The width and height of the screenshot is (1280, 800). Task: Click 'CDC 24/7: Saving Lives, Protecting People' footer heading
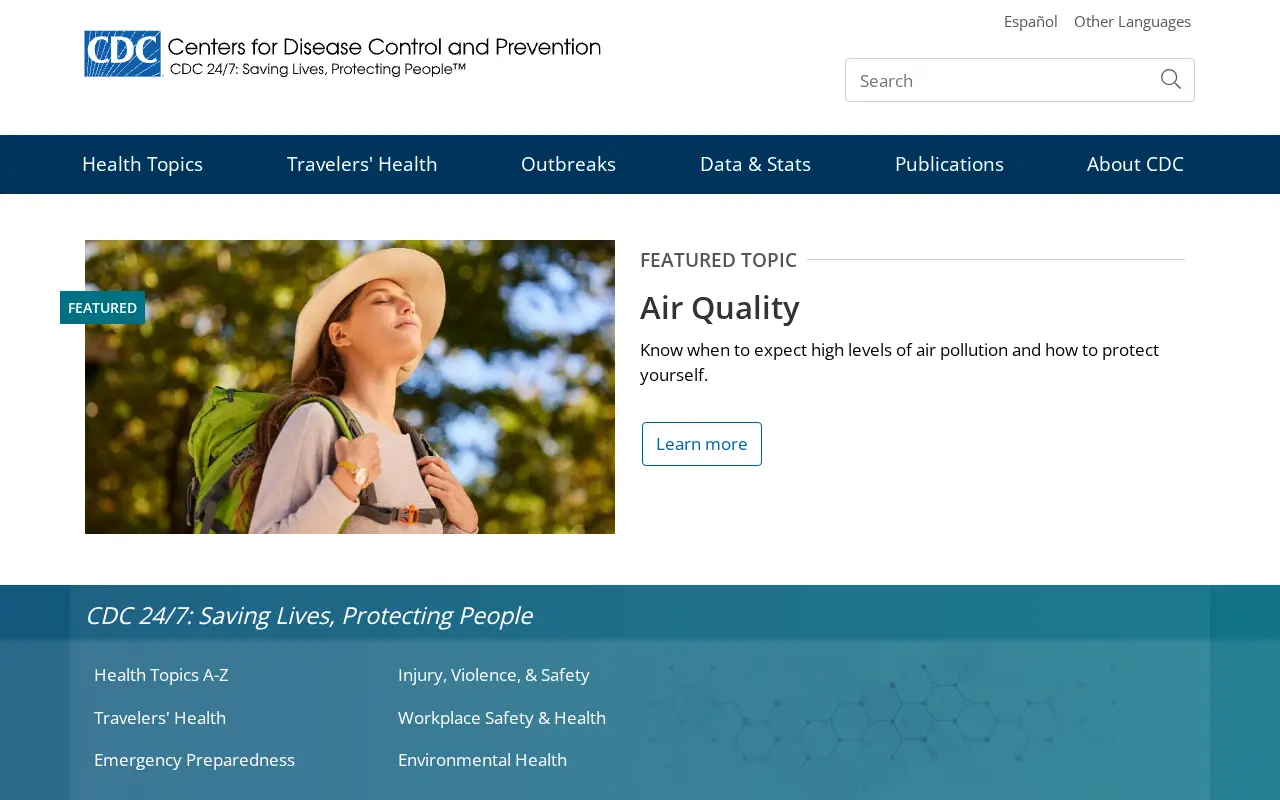point(309,615)
